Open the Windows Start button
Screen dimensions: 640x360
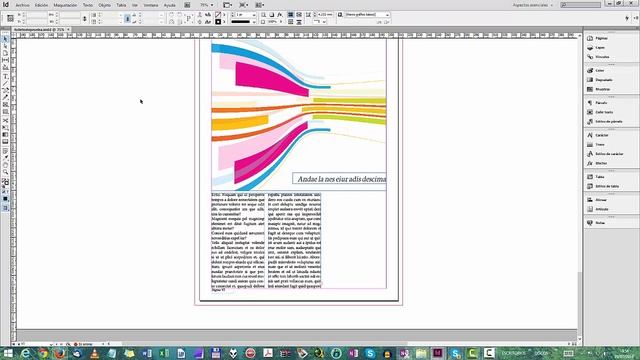click(8, 353)
